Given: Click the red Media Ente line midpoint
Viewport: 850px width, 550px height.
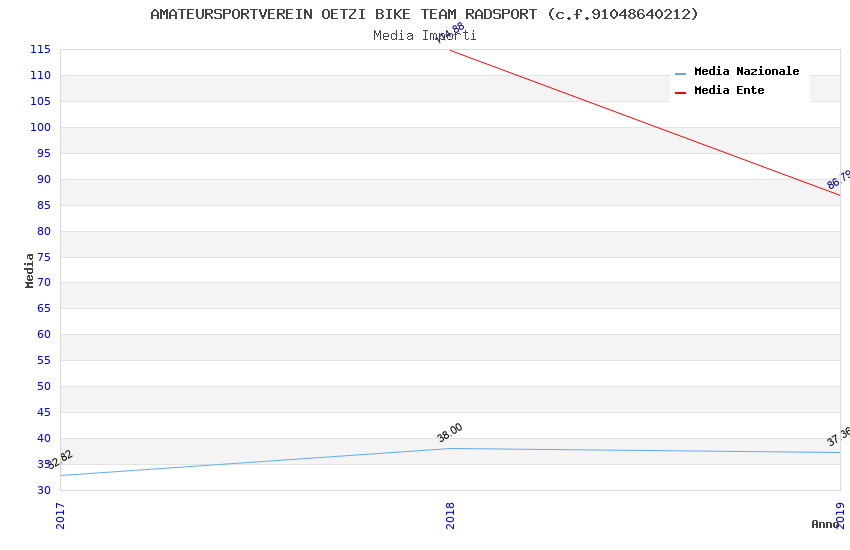Looking at the screenshot, I should pyautogui.click(x=645, y=122).
